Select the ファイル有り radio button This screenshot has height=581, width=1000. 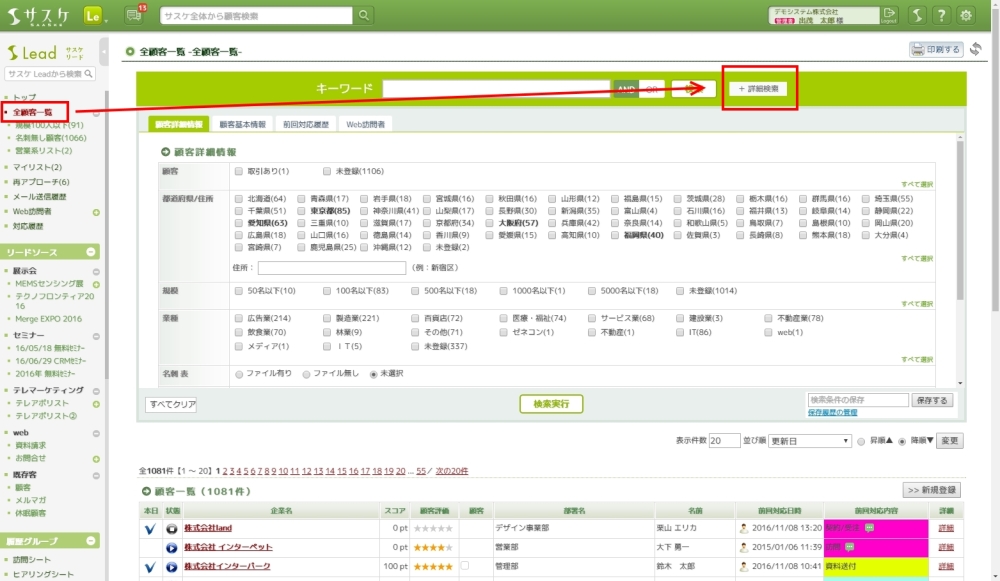[239, 373]
